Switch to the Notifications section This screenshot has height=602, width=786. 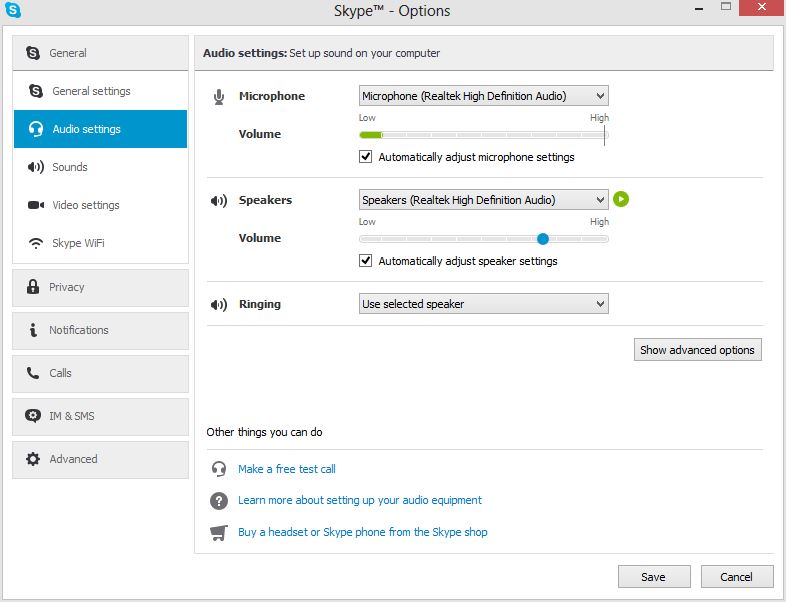[x=78, y=330]
